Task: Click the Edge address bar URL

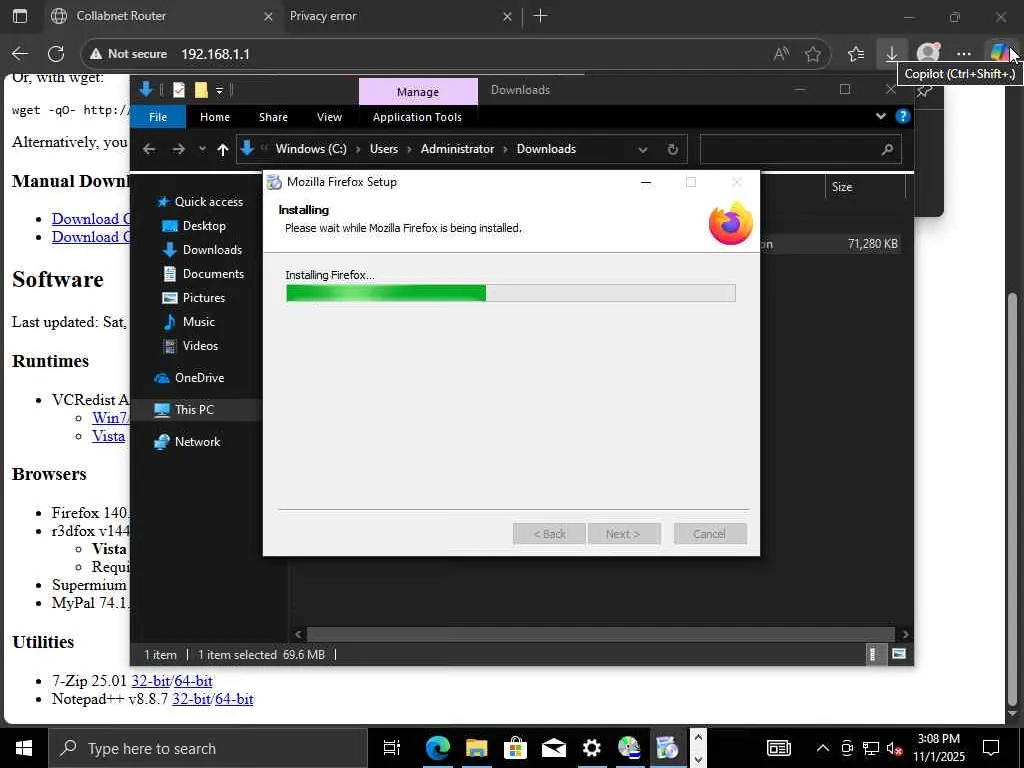Action: [x=216, y=54]
